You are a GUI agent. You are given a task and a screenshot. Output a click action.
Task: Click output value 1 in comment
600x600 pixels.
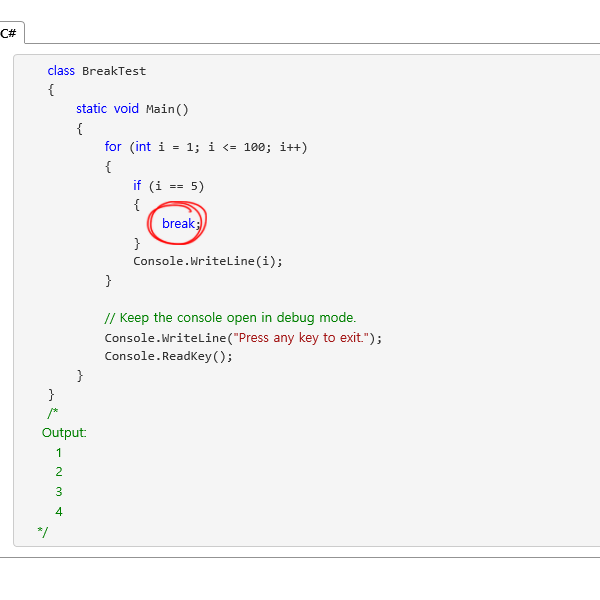tap(59, 453)
